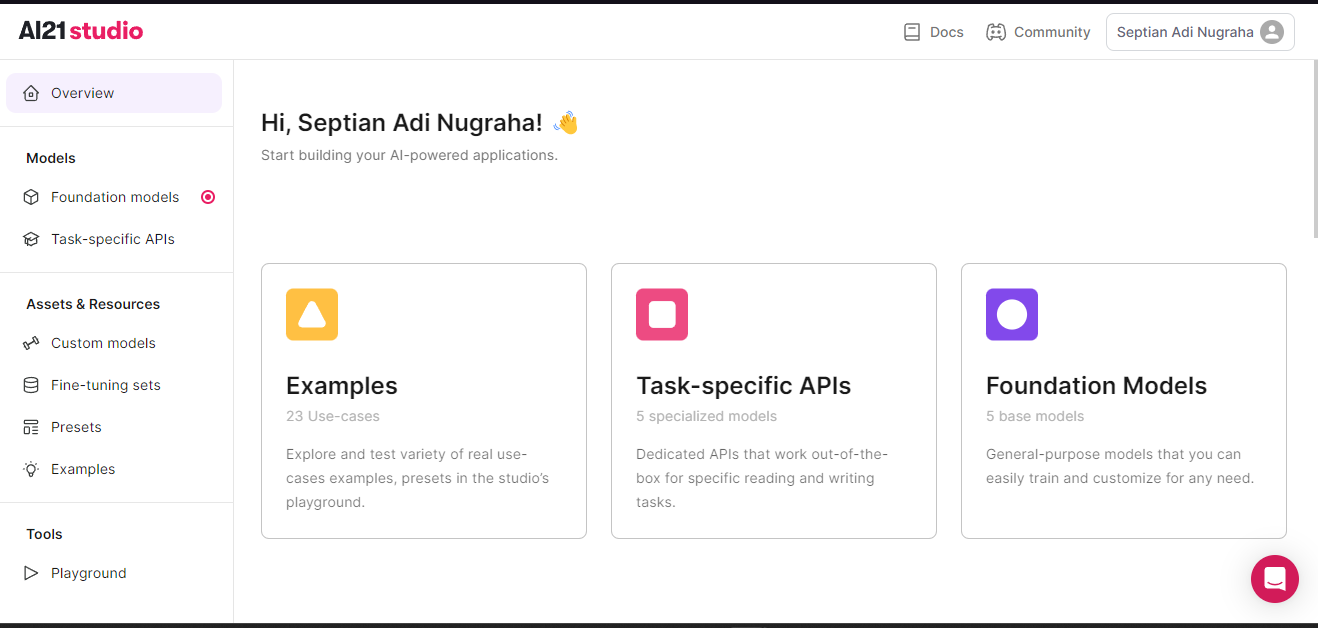The height and width of the screenshot is (628, 1318).
Task: Click the pink Task-specific APIs square icon
Action: (x=662, y=315)
